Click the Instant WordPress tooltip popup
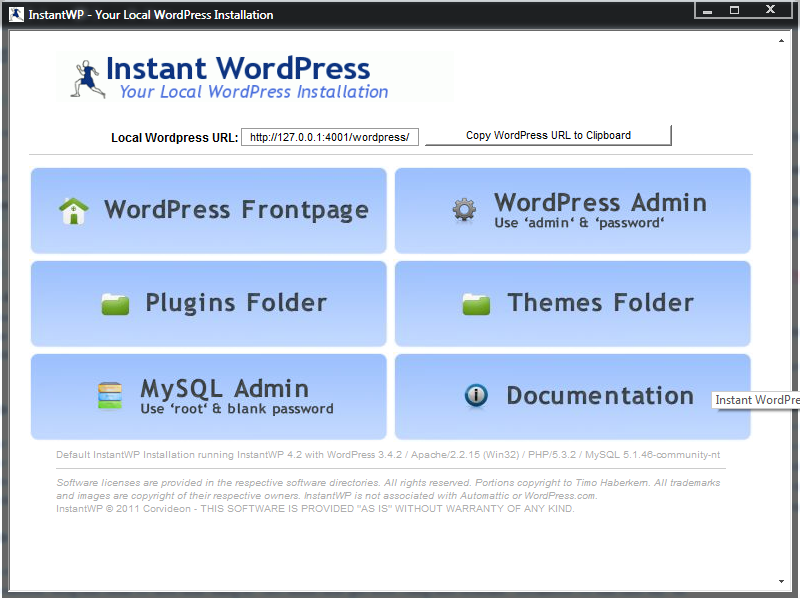800x599 pixels. (x=757, y=400)
